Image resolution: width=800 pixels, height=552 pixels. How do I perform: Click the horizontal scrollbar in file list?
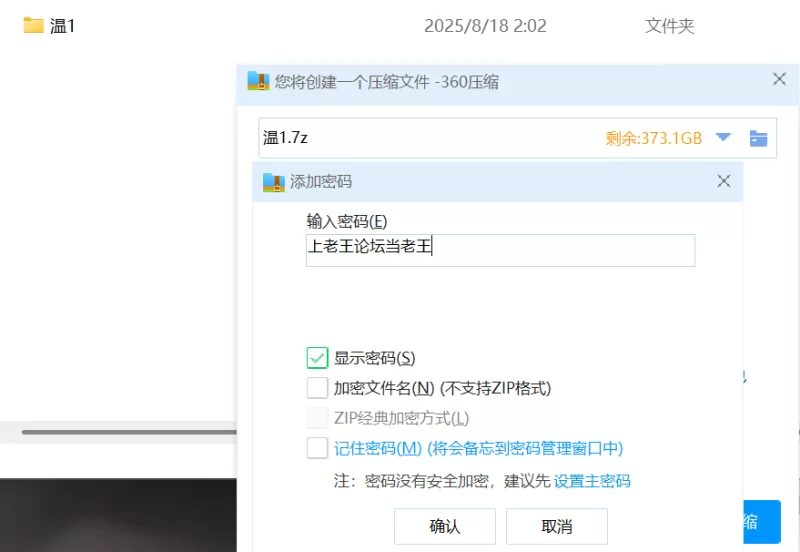[129, 432]
